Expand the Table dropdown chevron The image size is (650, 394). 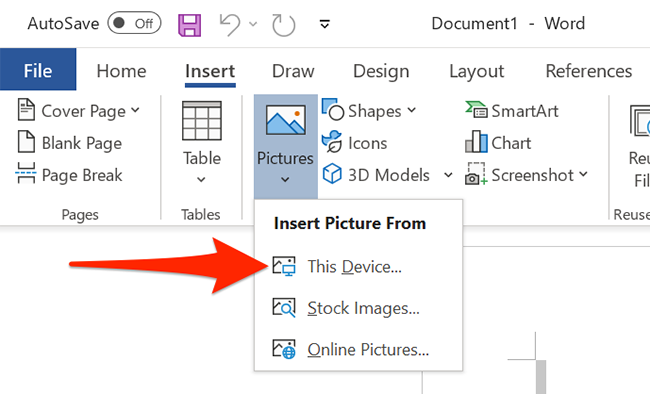[201, 180]
